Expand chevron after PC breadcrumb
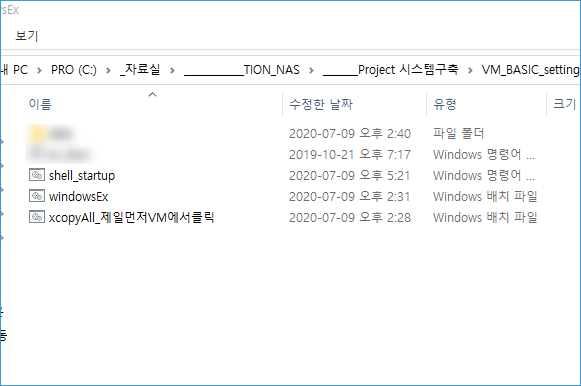Viewport: 581px width, 386px height. pyautogui.click(x=39, y=70)
